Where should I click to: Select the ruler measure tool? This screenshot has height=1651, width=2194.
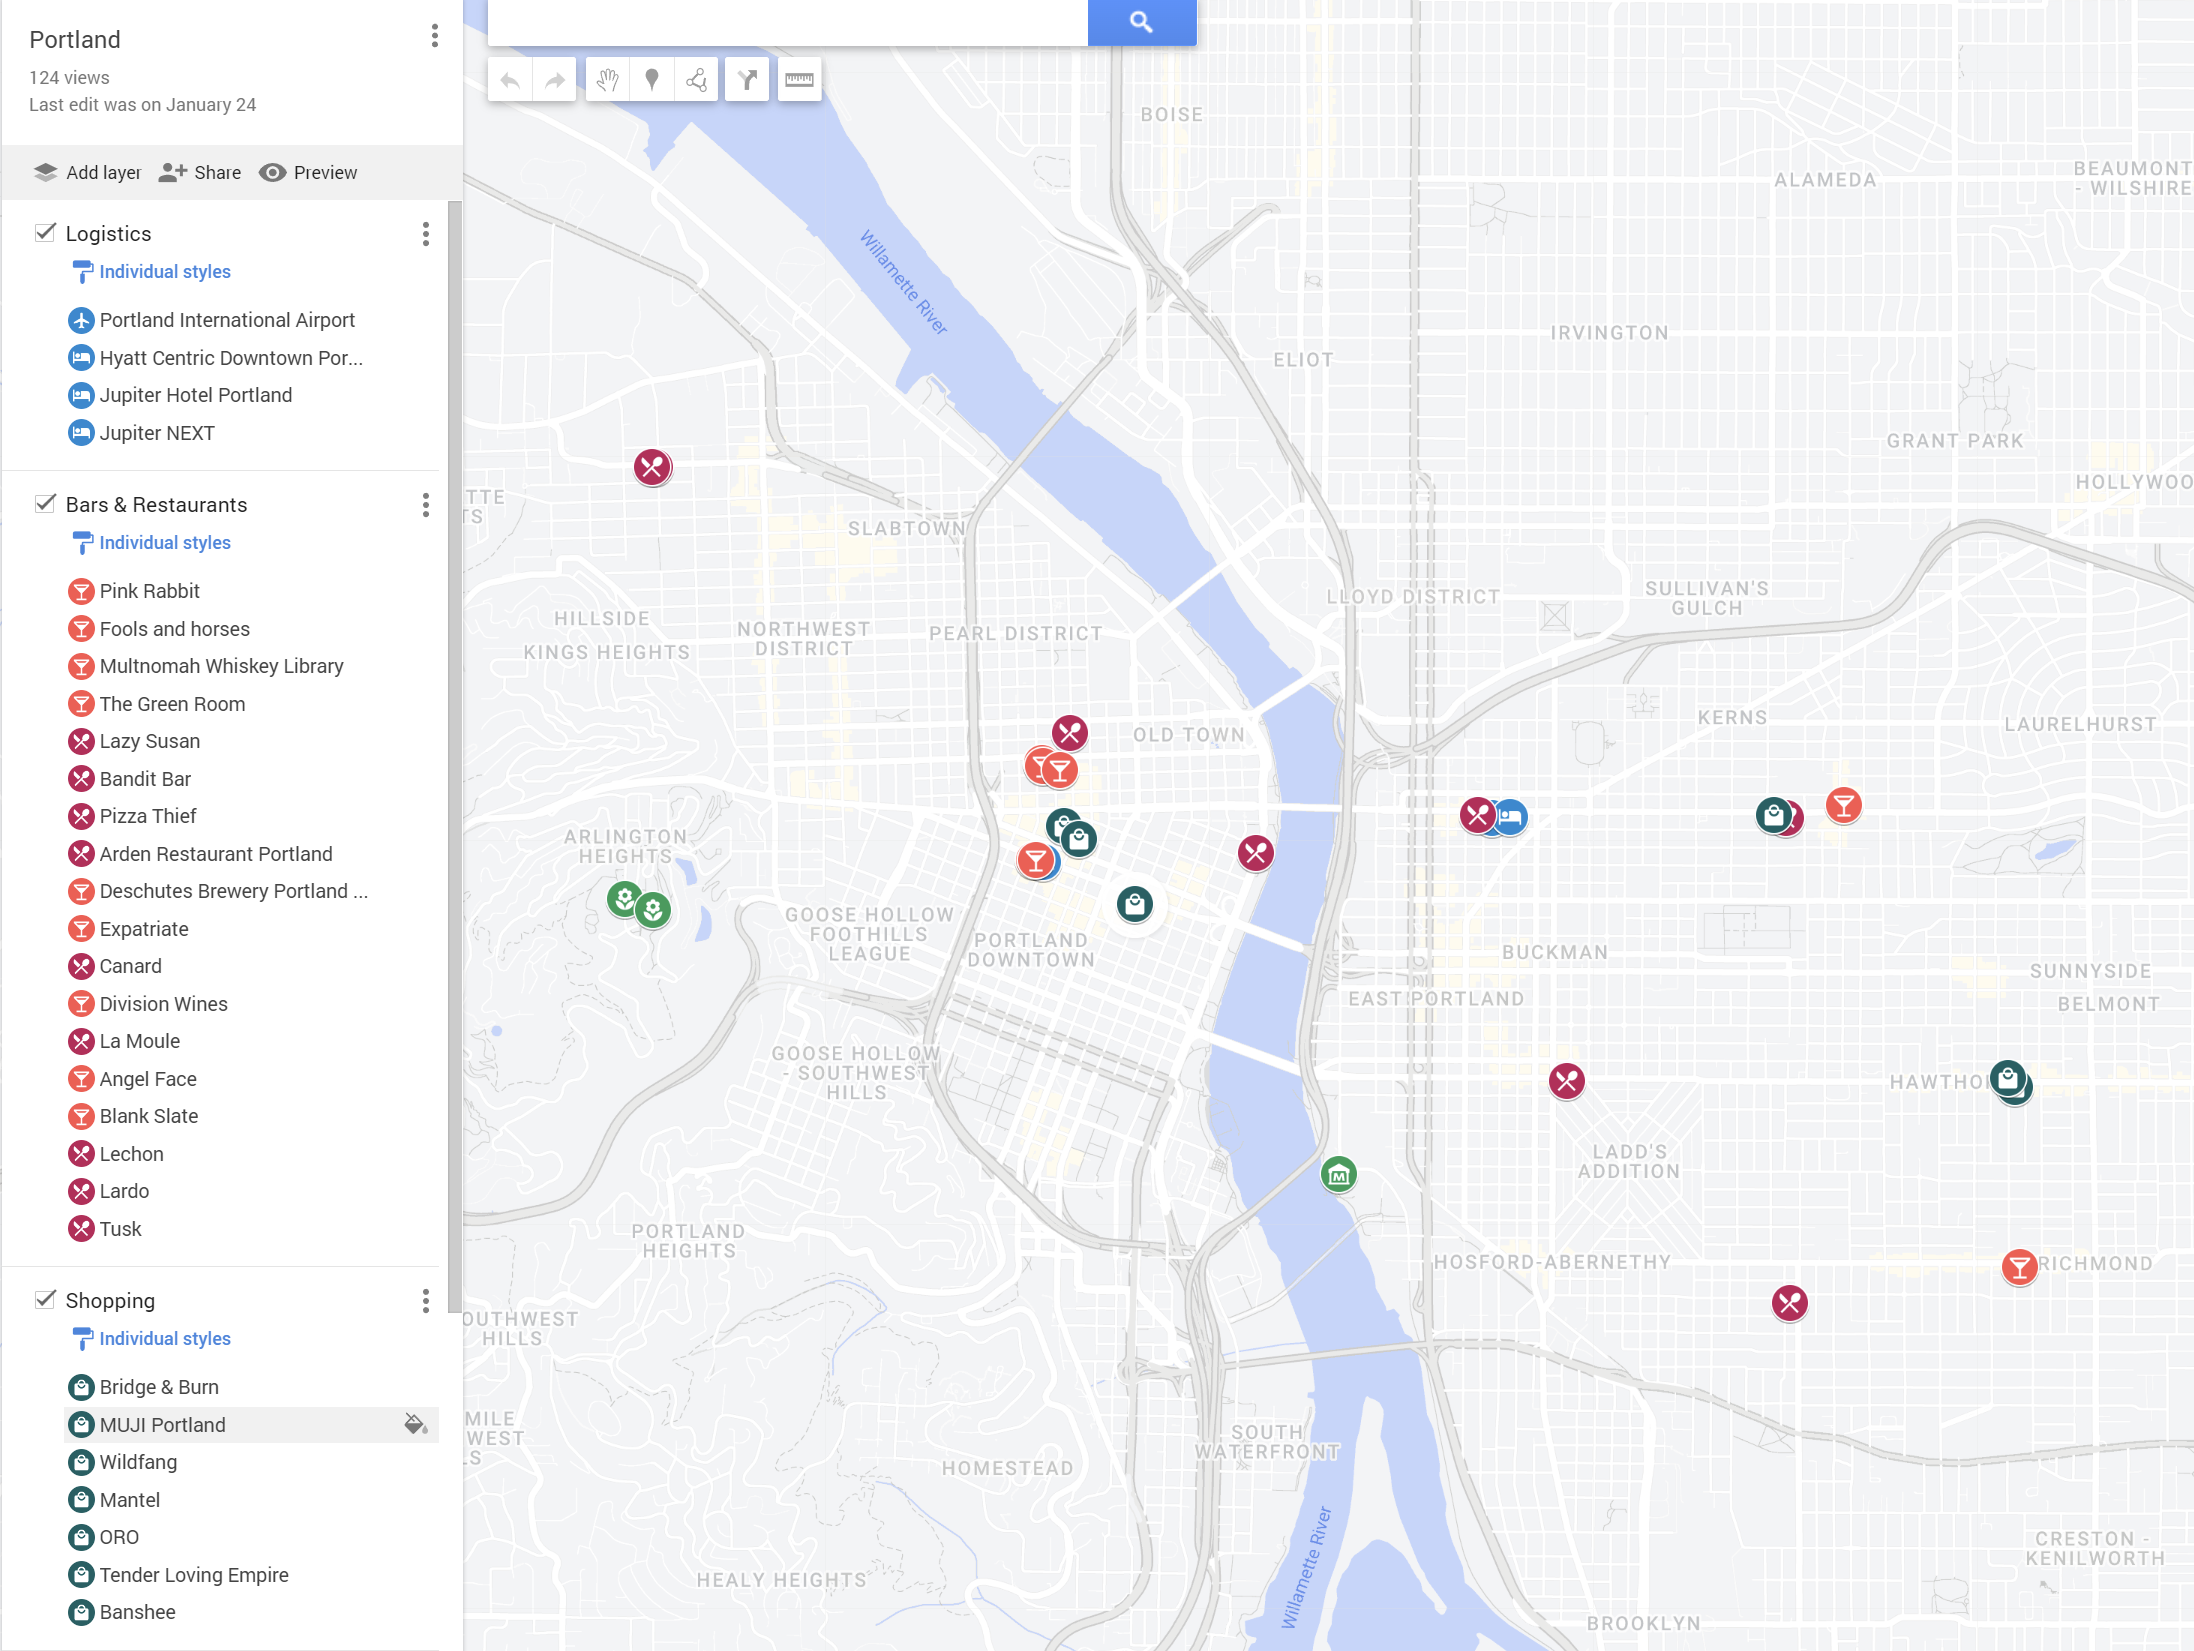click(x=799, y=80)
